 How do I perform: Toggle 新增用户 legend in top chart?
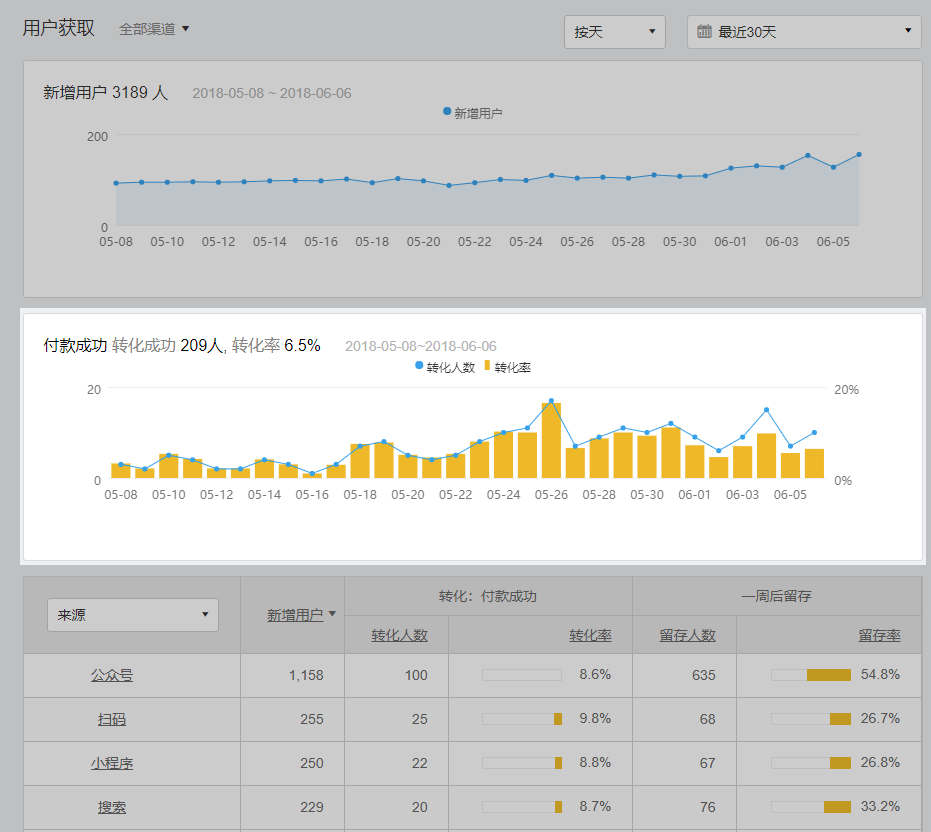[472, 113]
